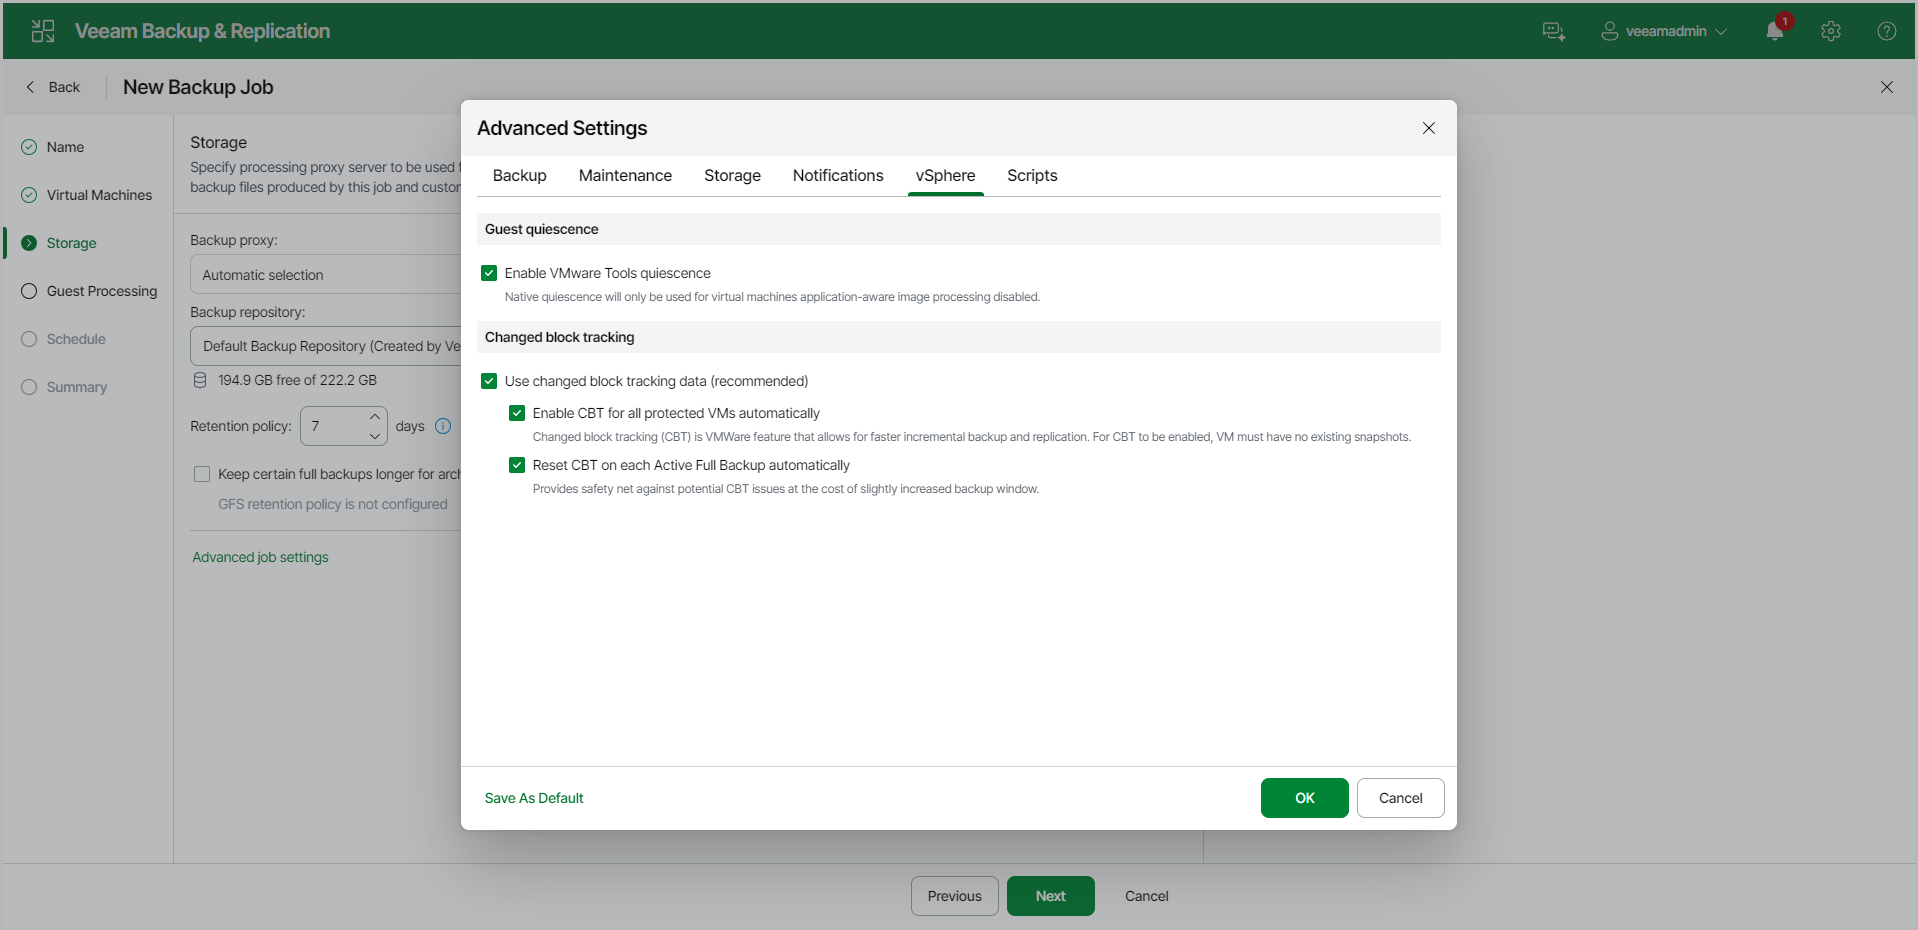Image resolution: width=1918 pixels, height=930 pixels.
Task: Click the Virtual Machines step check icon
Action: [x=29, y=195]
